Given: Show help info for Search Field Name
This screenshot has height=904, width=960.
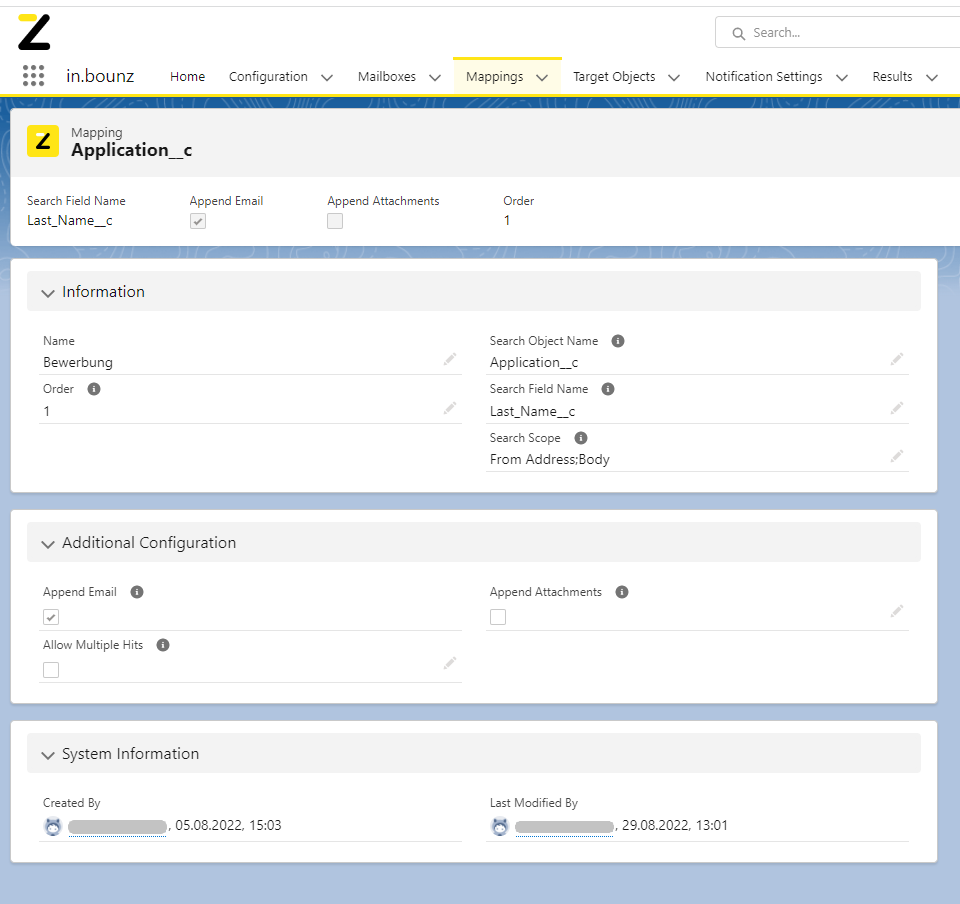Looking at the screenshot, I should [x=607, y=389].
